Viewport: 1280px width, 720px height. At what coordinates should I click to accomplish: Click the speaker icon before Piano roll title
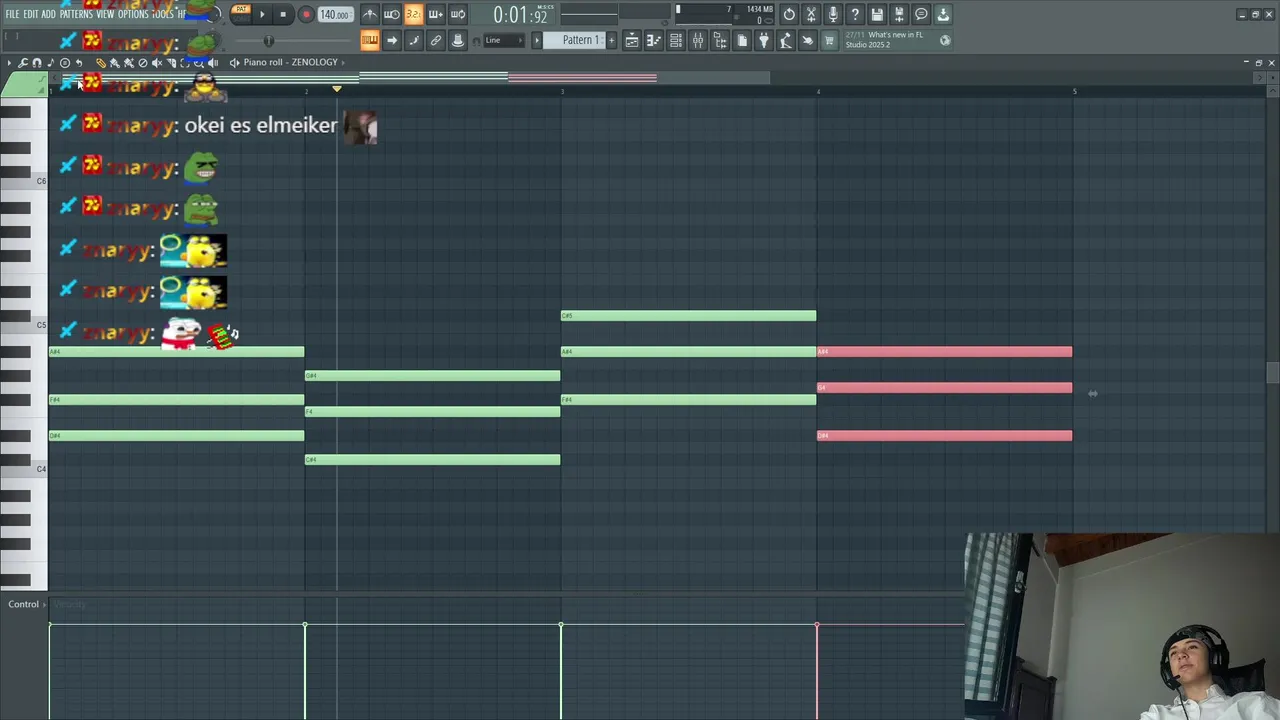click(235, 62)
